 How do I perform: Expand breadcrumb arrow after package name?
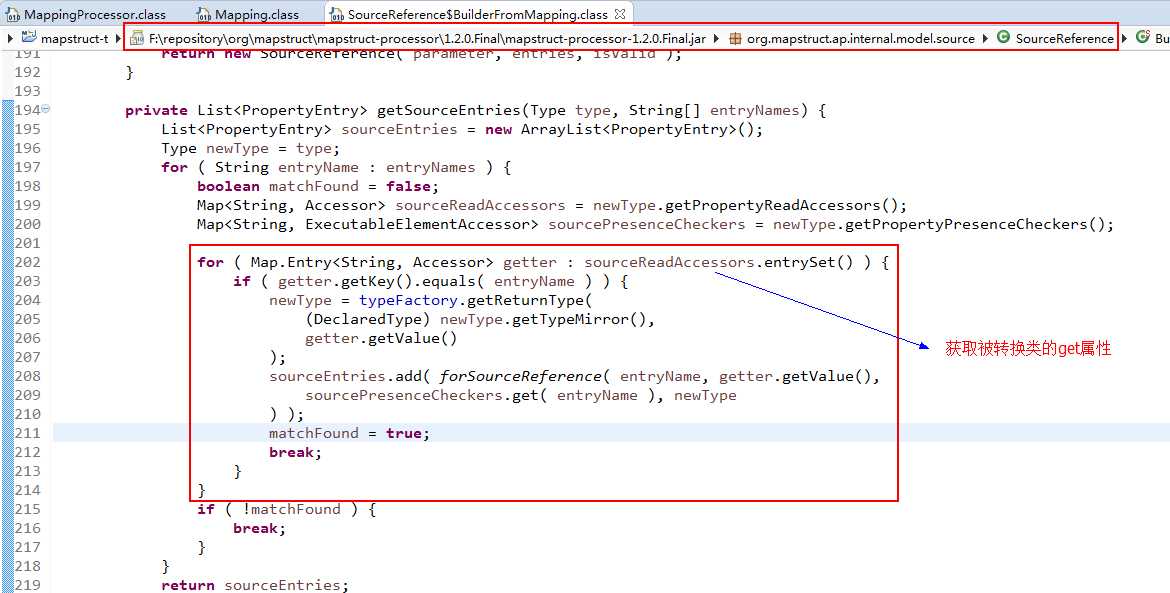986,38
